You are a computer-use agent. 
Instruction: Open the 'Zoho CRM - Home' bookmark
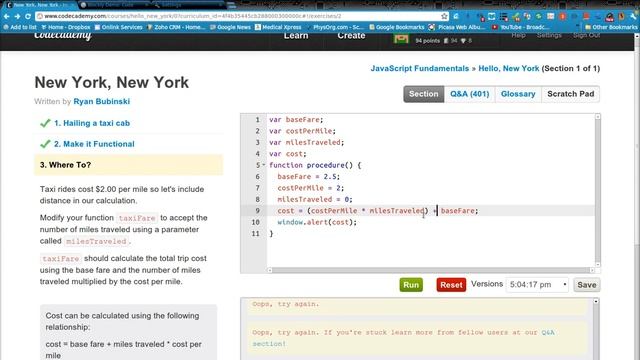click(176, 27)
